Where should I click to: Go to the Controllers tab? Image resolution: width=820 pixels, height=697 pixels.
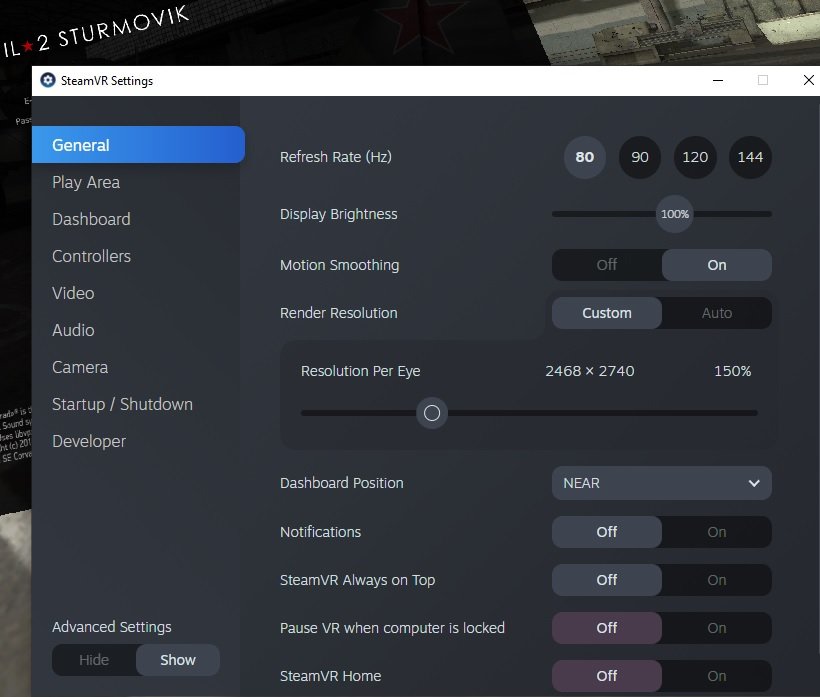point(92,256)
